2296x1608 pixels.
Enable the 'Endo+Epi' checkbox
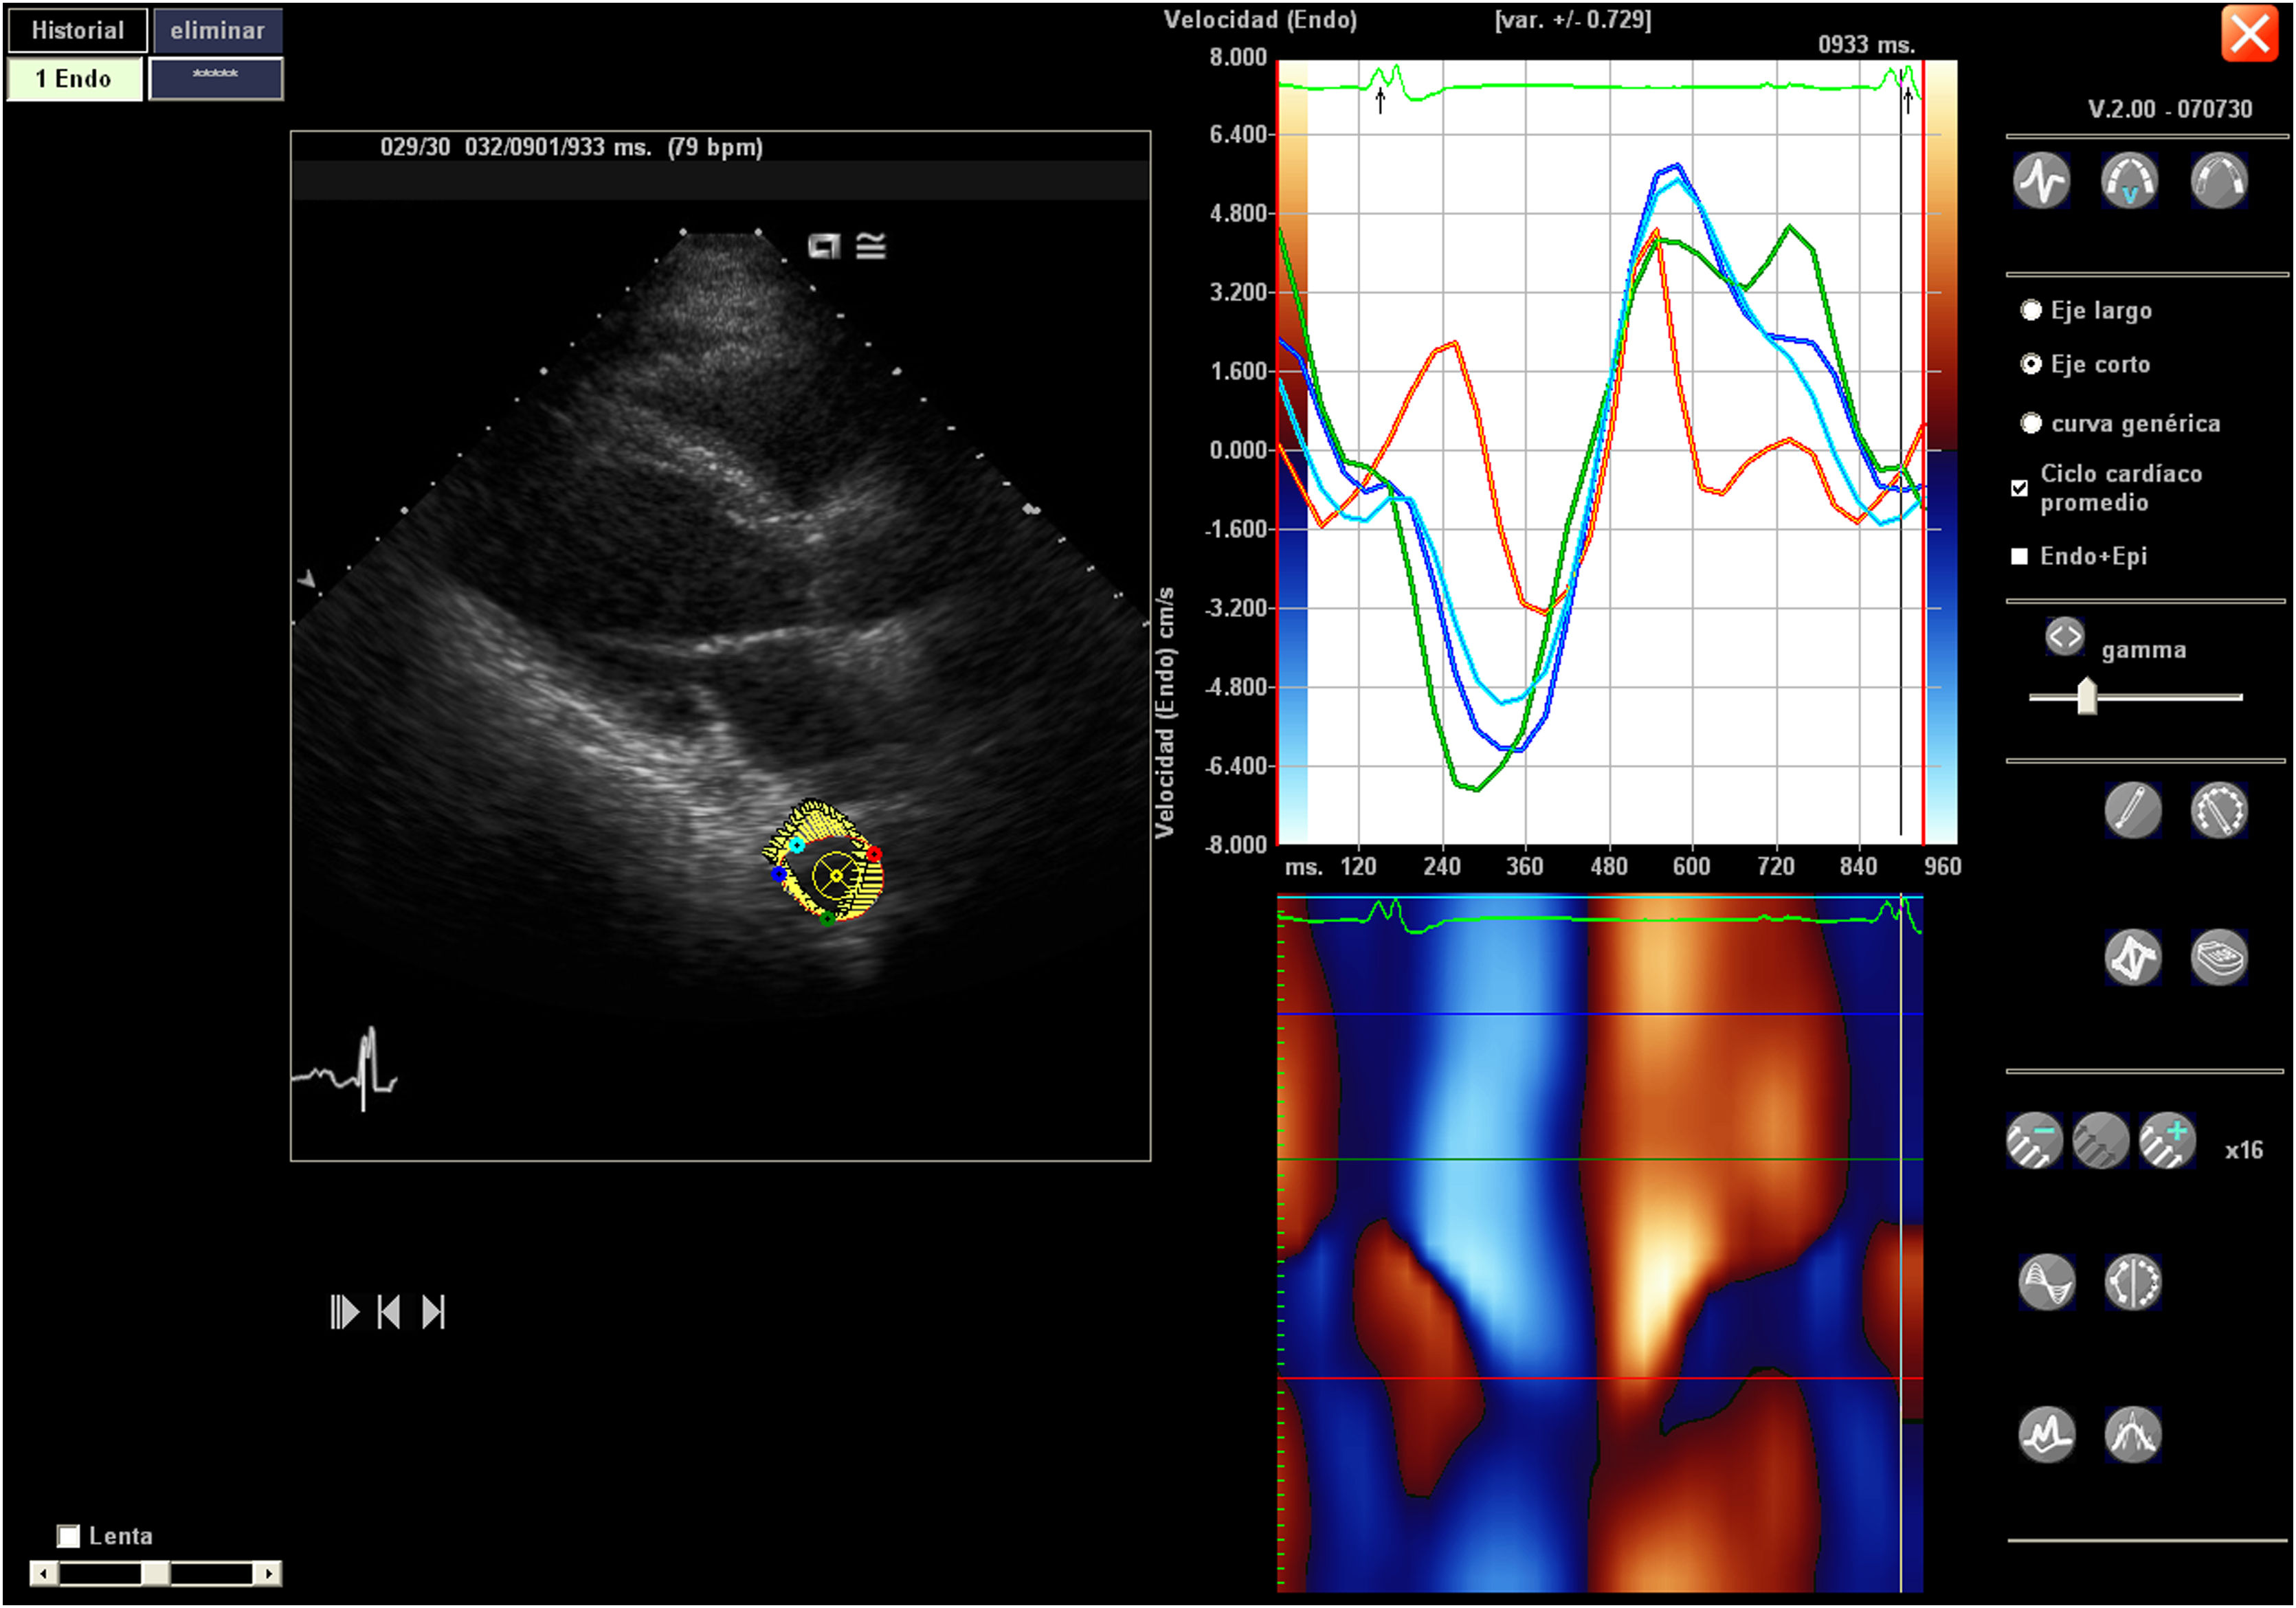tap(2019, 556)
